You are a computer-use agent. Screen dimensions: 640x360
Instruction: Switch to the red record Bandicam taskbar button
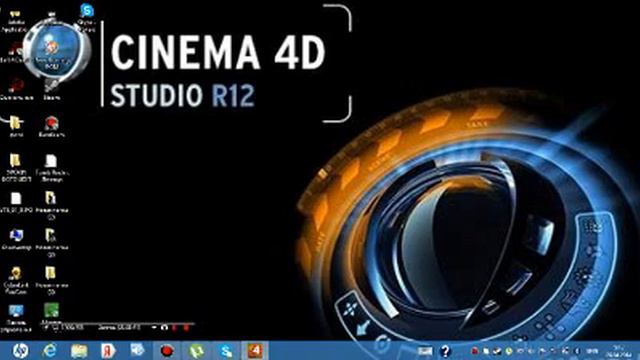pyautogui.click(x=167, y=351)
